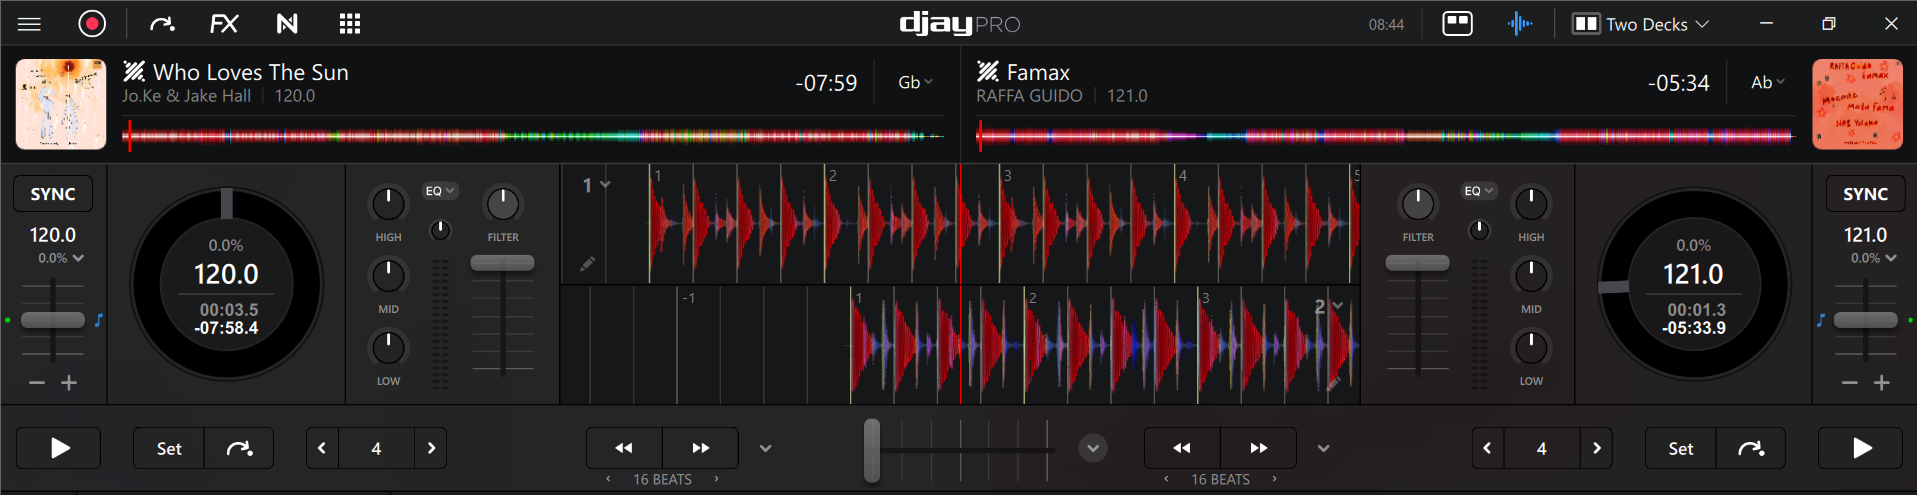Screen dimensions: 1917x495
Task: Click the crossfader handle
Action: (872, 450)
